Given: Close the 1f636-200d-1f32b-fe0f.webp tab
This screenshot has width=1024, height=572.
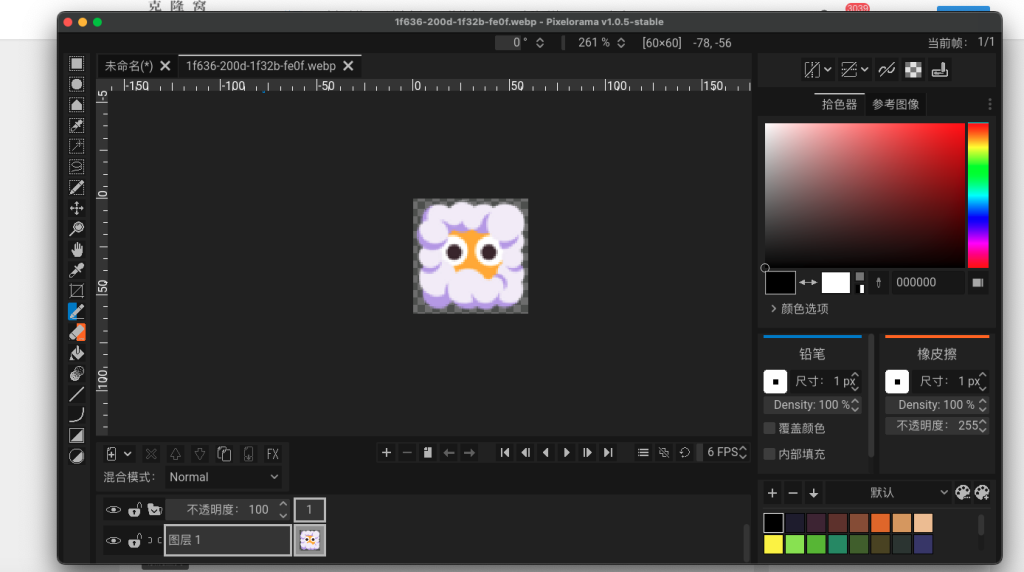Looking at the screenshot, I should pyautogui.click(x=348, y=66).
